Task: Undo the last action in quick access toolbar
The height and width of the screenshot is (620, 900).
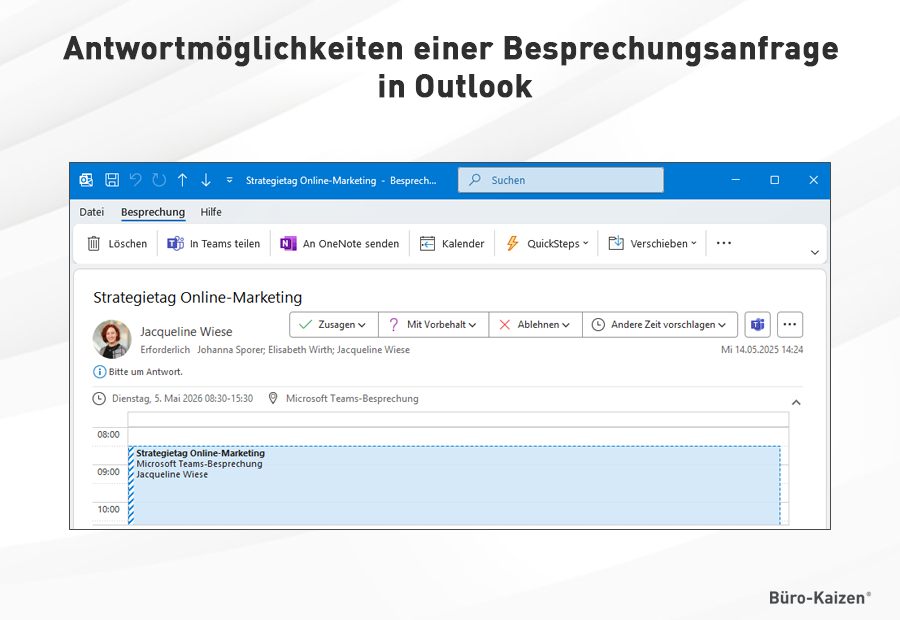Action: [x=135, y=180]
